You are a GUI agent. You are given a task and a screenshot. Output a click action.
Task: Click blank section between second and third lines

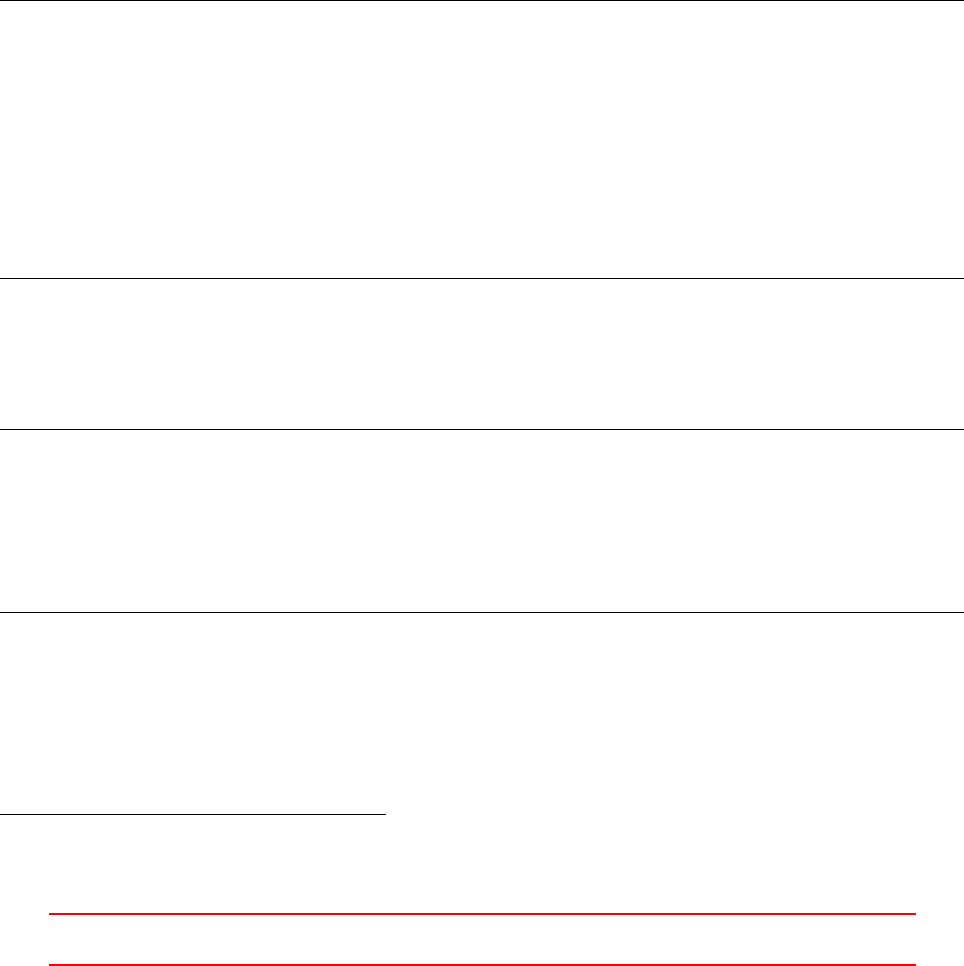(x=482, y=354)
